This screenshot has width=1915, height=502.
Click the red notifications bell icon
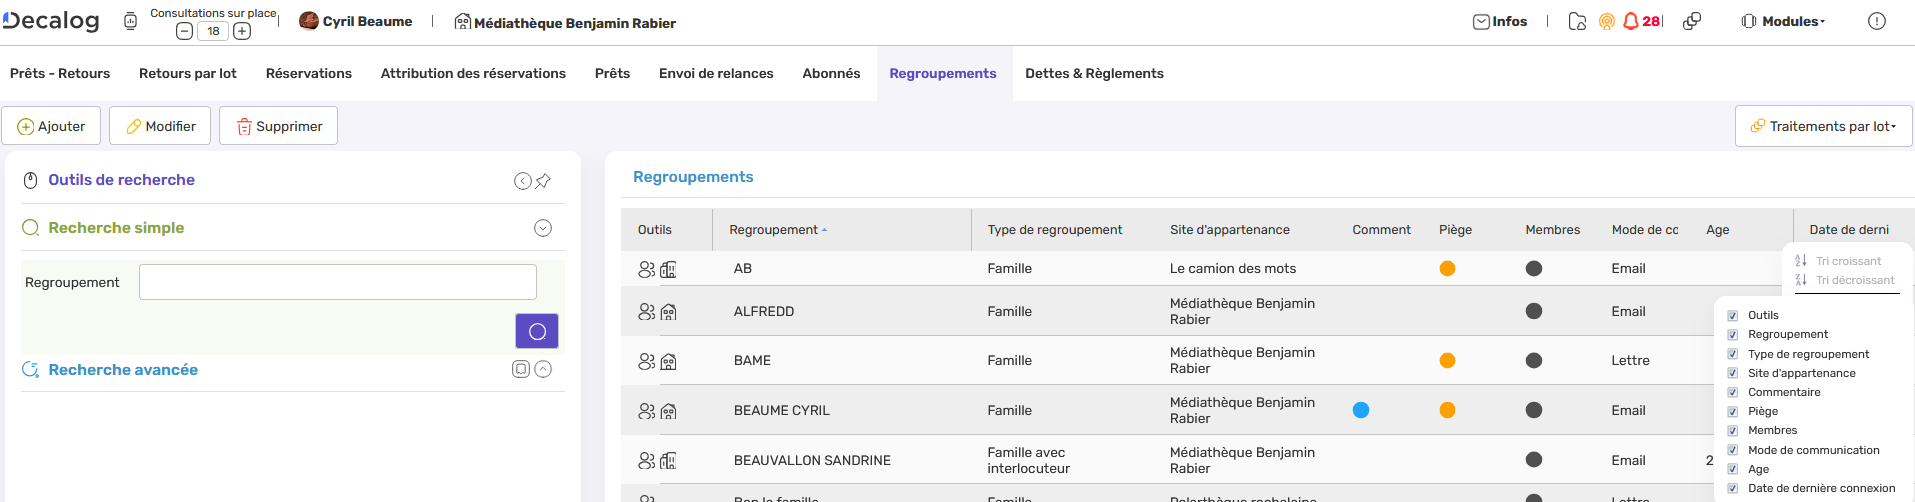coord(1631,21)
